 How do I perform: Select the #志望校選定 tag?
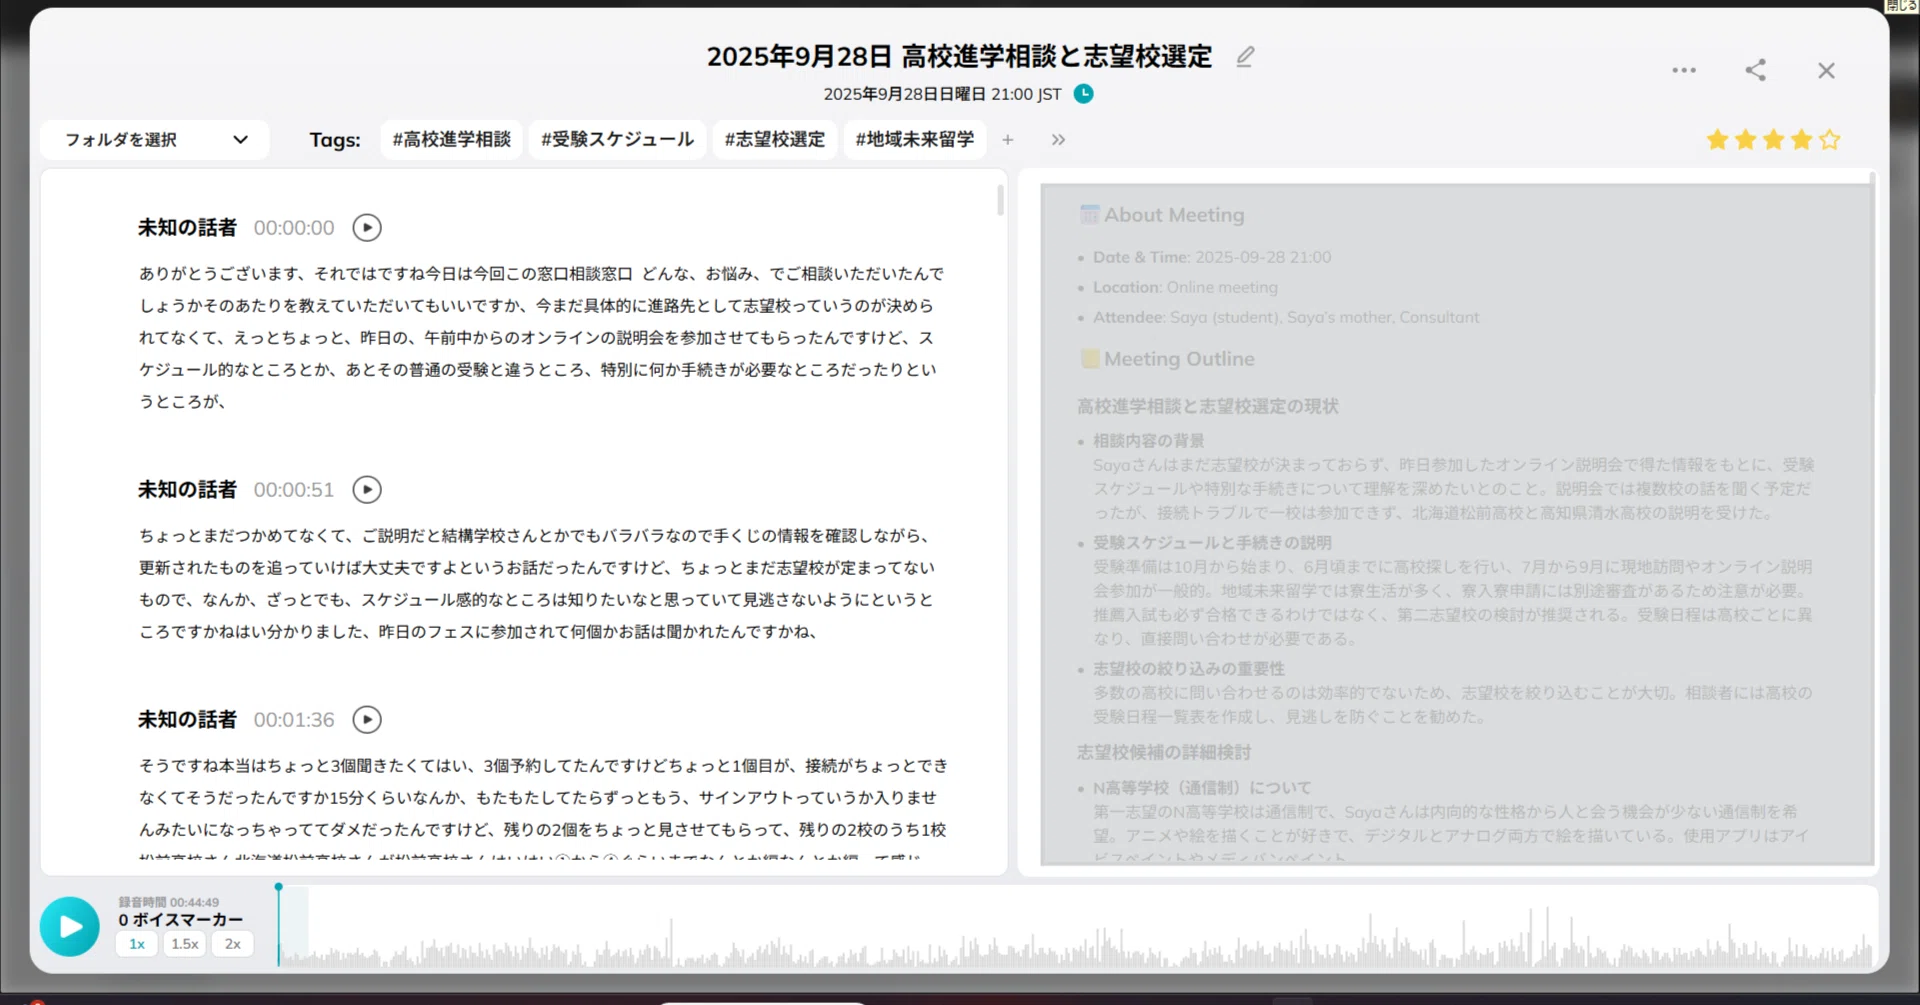(775, 140)
